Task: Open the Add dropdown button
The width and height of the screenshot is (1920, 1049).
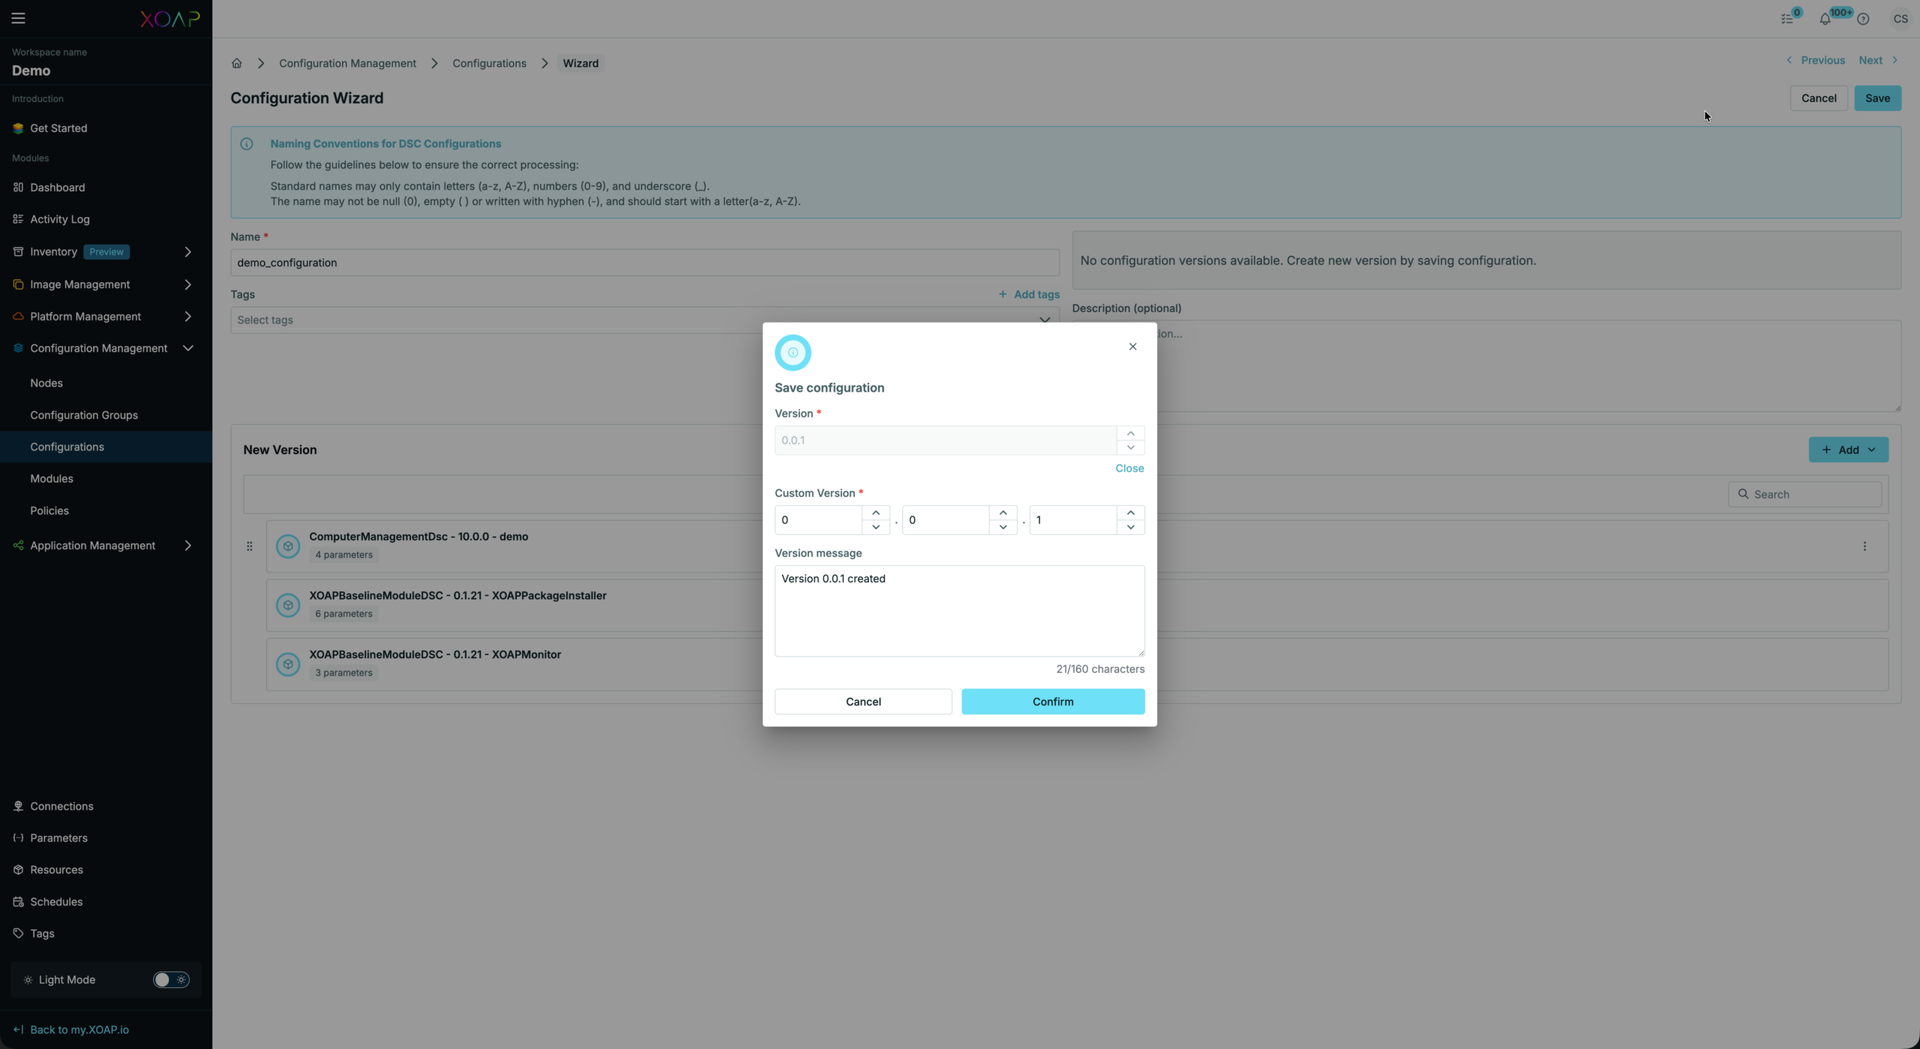Action: [1848, 450]
